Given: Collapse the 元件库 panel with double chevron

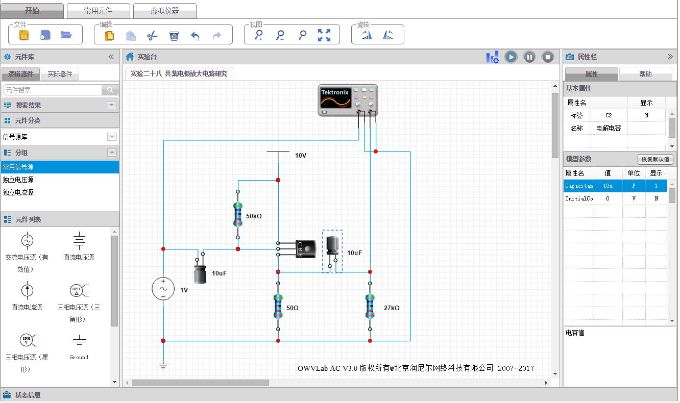Looking at the screenshot, I should click(x=110, y=57).
